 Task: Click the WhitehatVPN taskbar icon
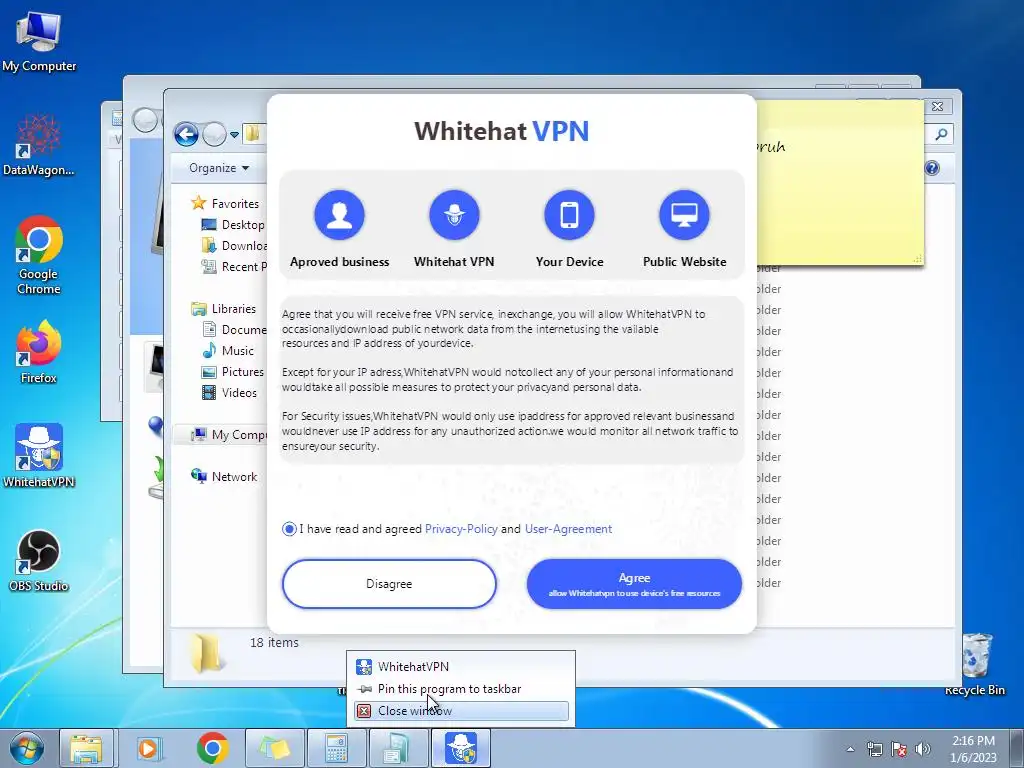[460, 748]
